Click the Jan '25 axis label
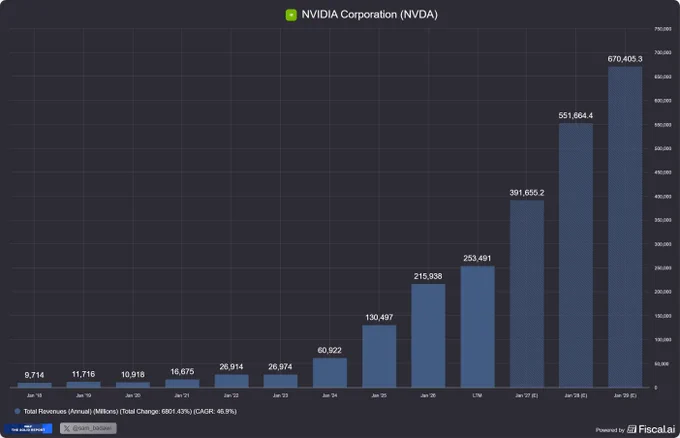This screenshot has height=438, width=680. pos(379,396)
